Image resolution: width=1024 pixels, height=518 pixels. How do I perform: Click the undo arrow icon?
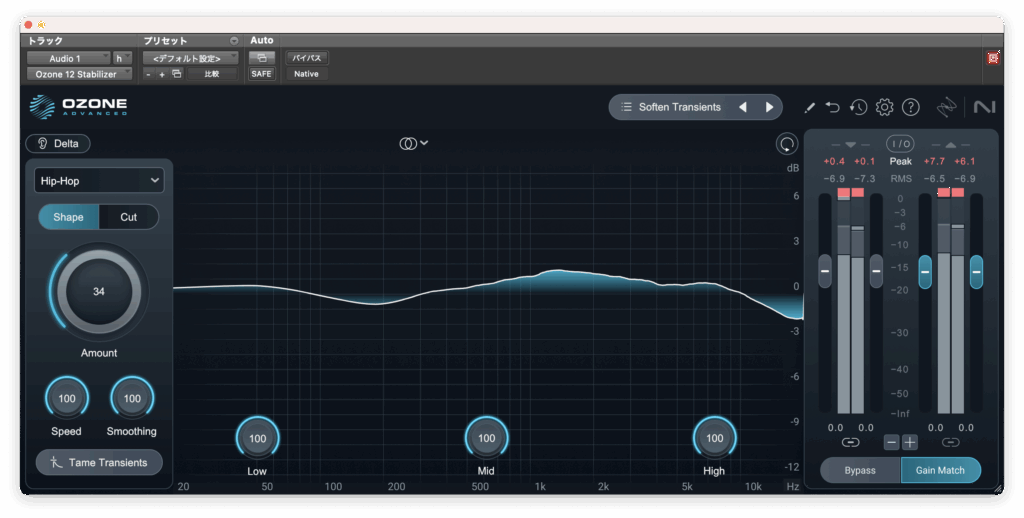point(833,107)
